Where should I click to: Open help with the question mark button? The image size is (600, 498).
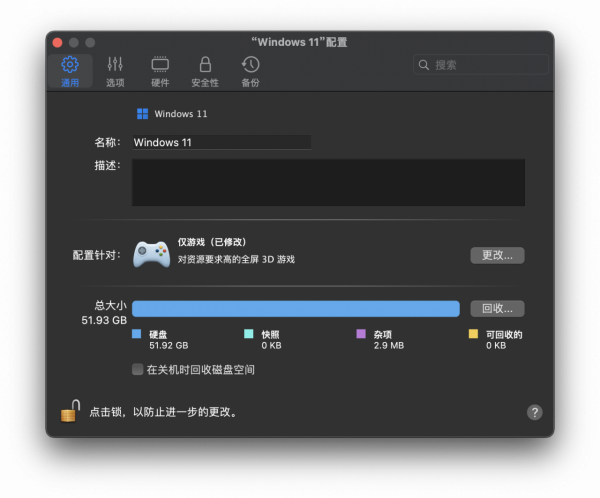535,412
